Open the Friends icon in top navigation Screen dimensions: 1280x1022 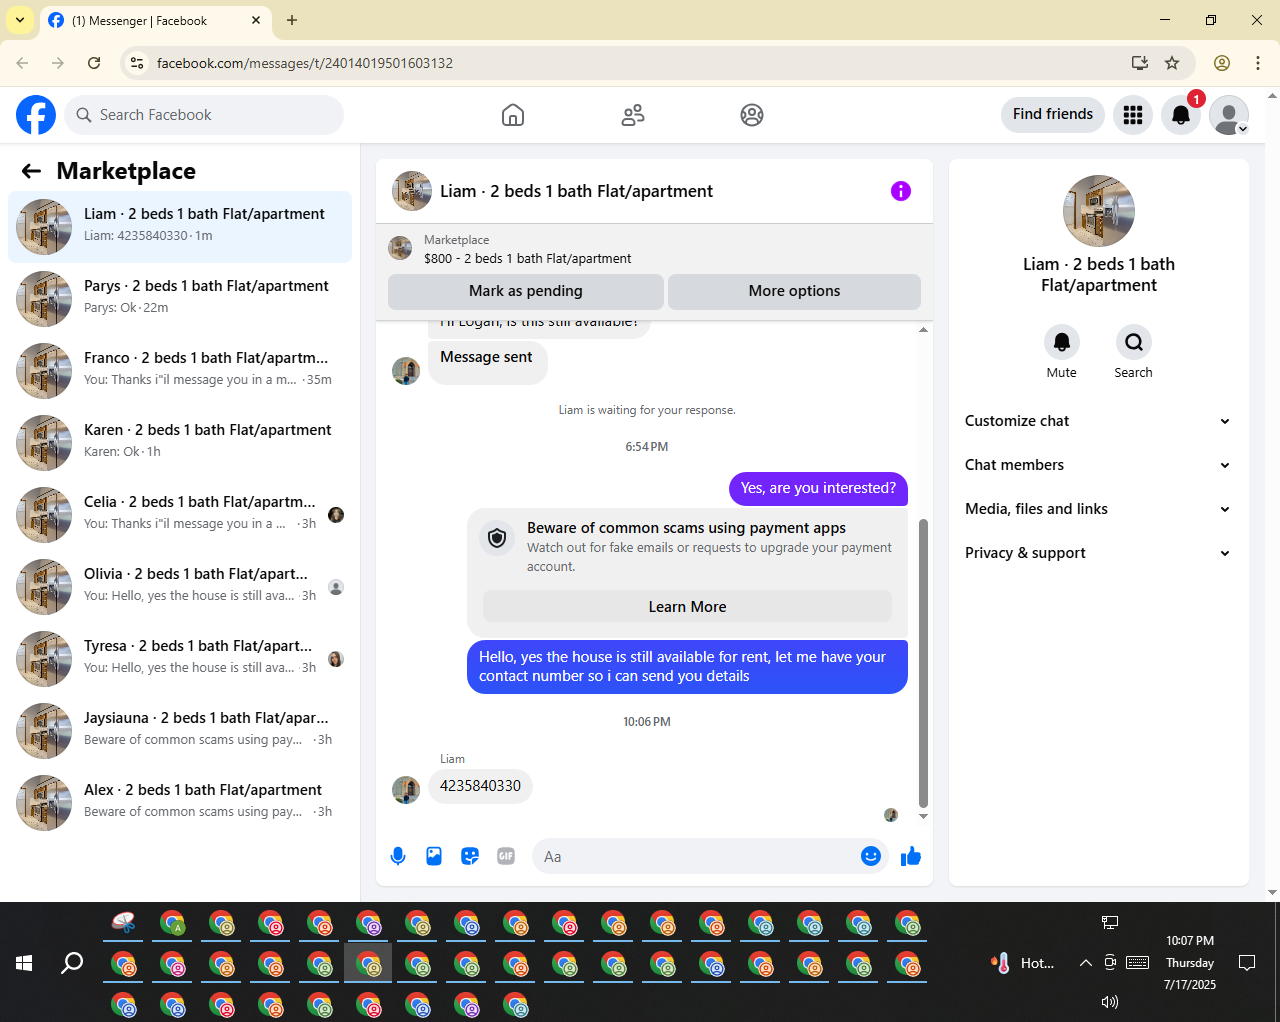point(633,115)
